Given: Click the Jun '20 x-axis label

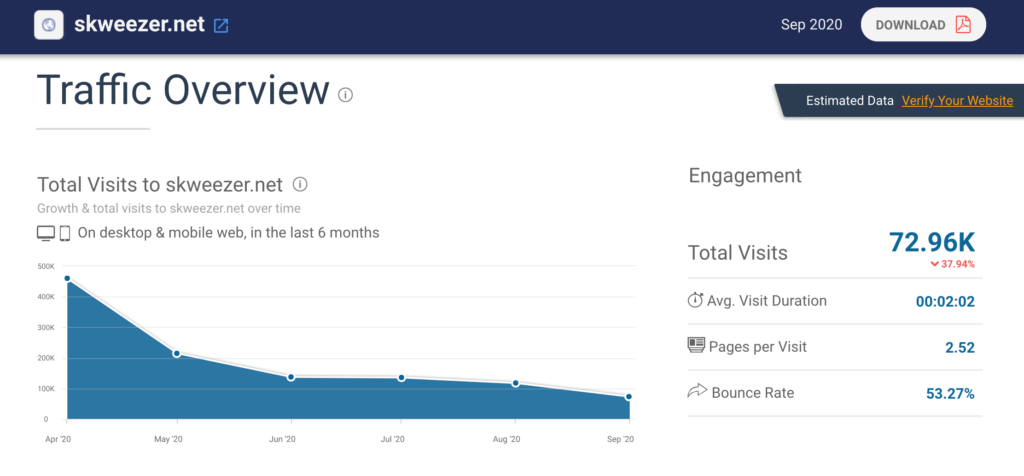Looking at the screenshot, I should (x=281, y=439).
